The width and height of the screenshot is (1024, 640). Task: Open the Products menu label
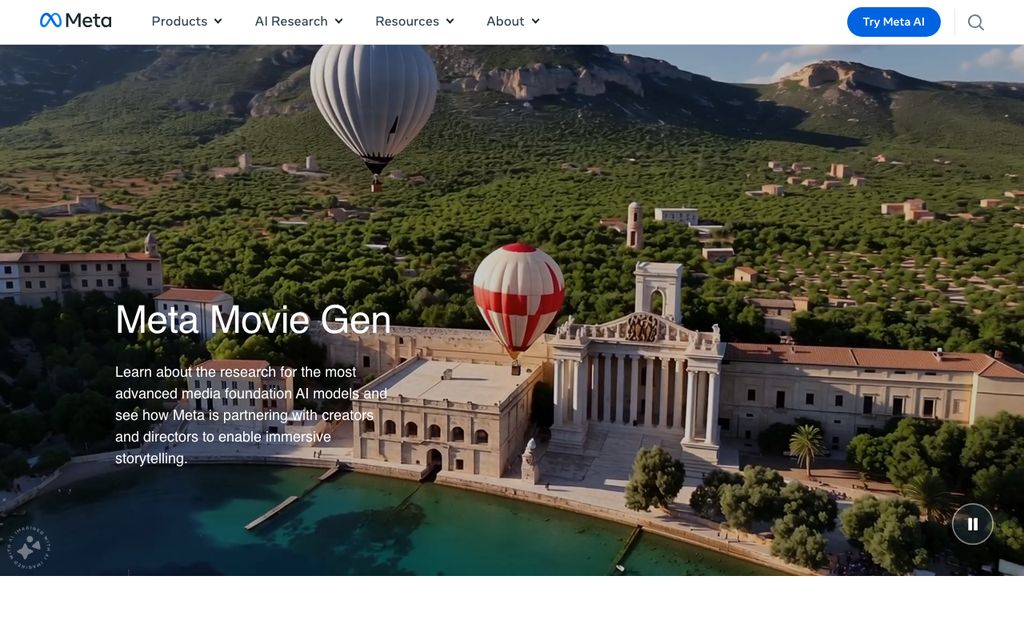pos(179,22)
